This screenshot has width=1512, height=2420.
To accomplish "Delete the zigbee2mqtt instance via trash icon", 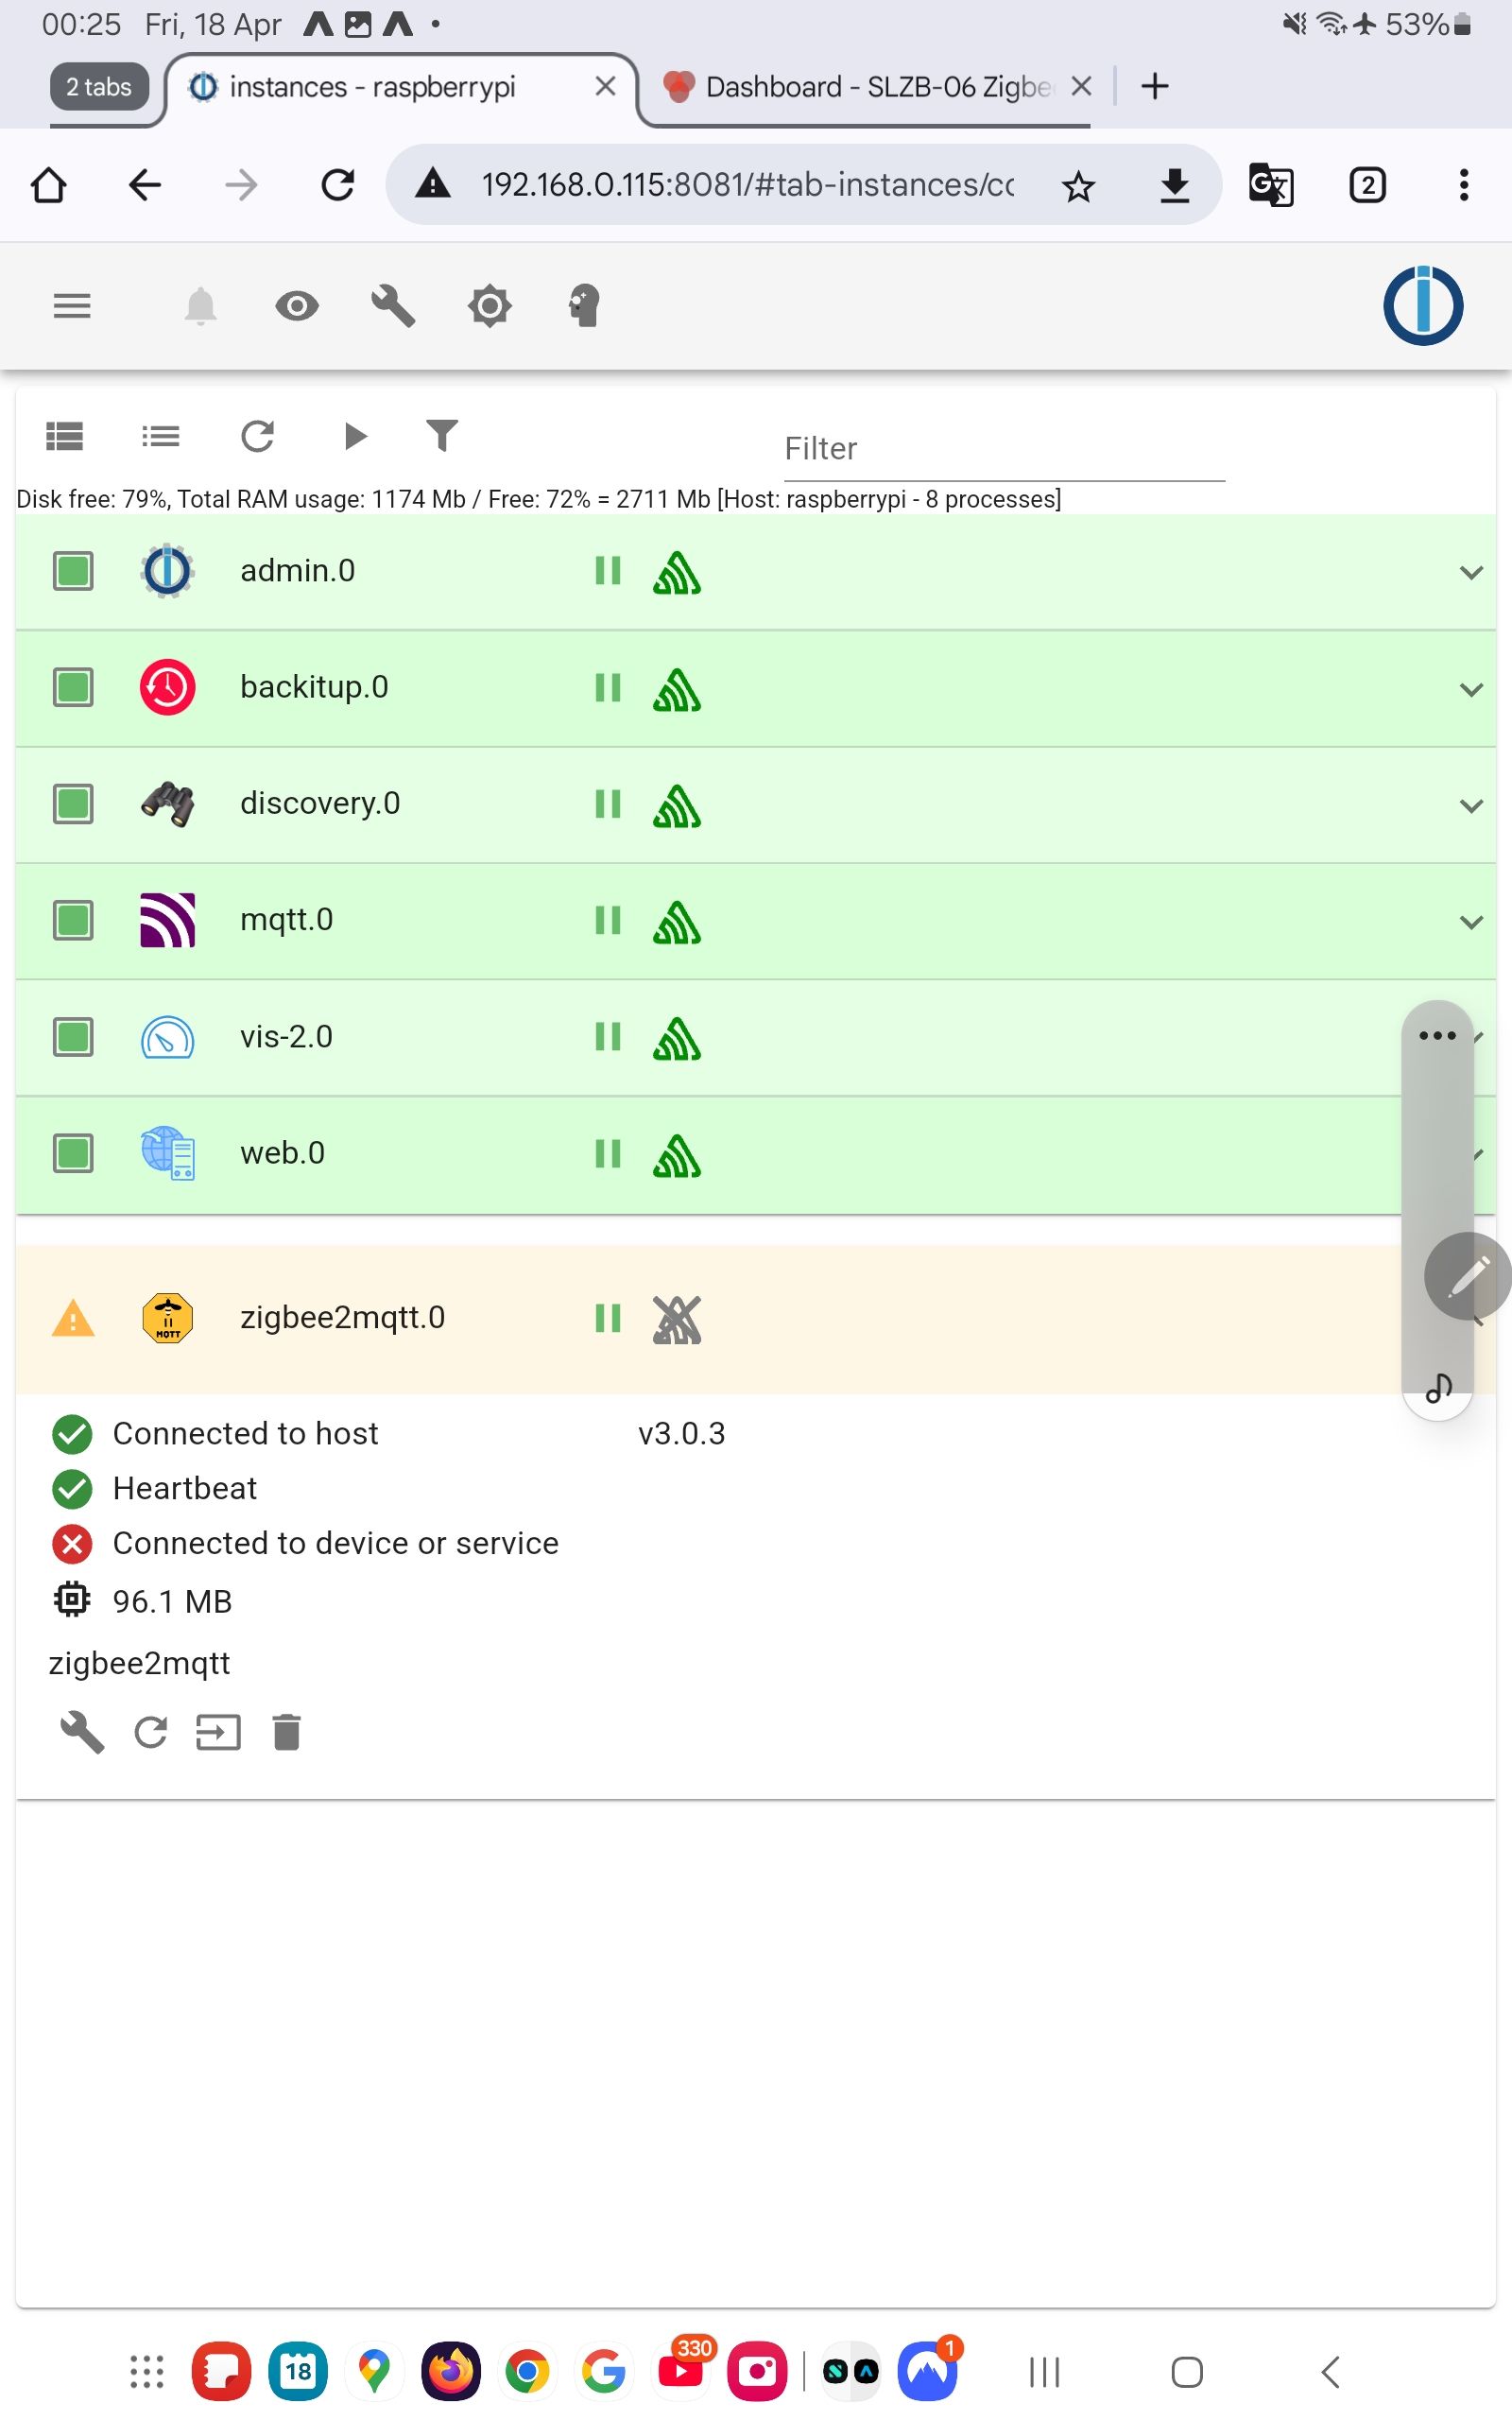I will click(x=286, y=1732).
